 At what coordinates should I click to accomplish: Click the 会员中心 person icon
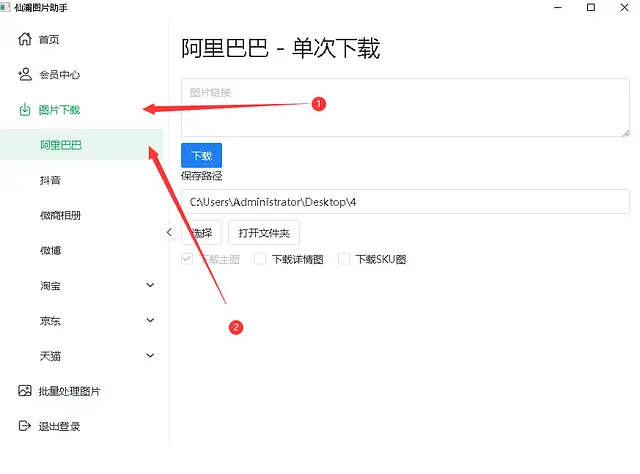coord(24,74)
